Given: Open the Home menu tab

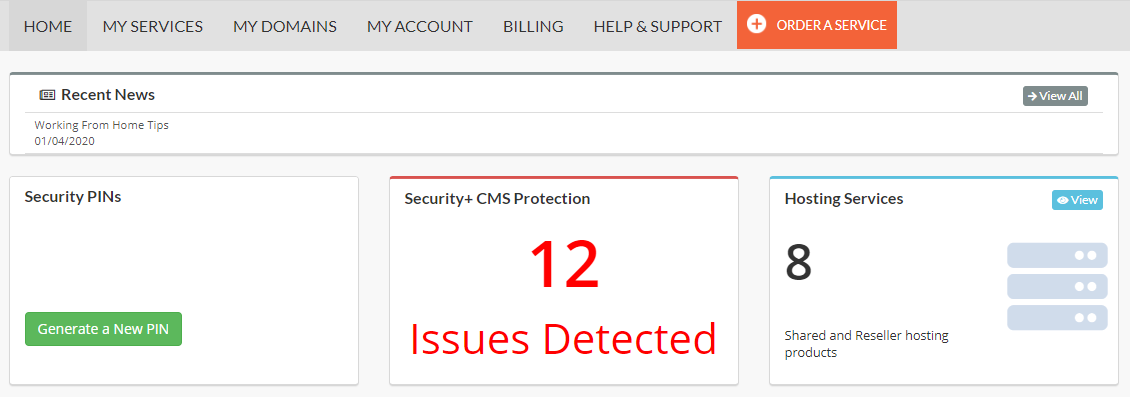Looking at the screenshot, I should tap(48, 27).
